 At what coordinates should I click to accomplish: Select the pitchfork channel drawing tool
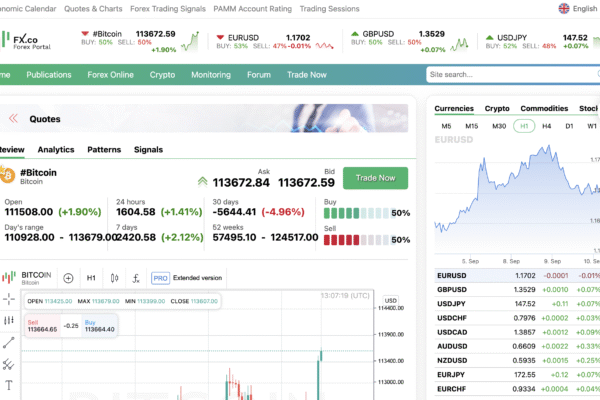coord(8,364)
